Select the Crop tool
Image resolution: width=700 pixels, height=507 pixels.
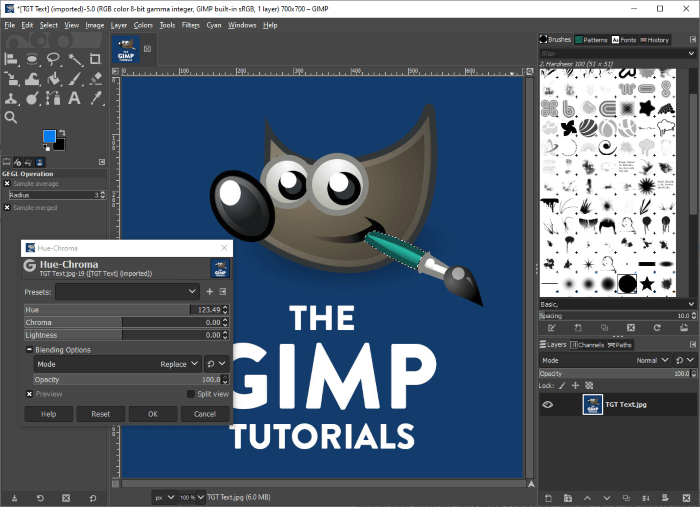click(x=97, y=58)
